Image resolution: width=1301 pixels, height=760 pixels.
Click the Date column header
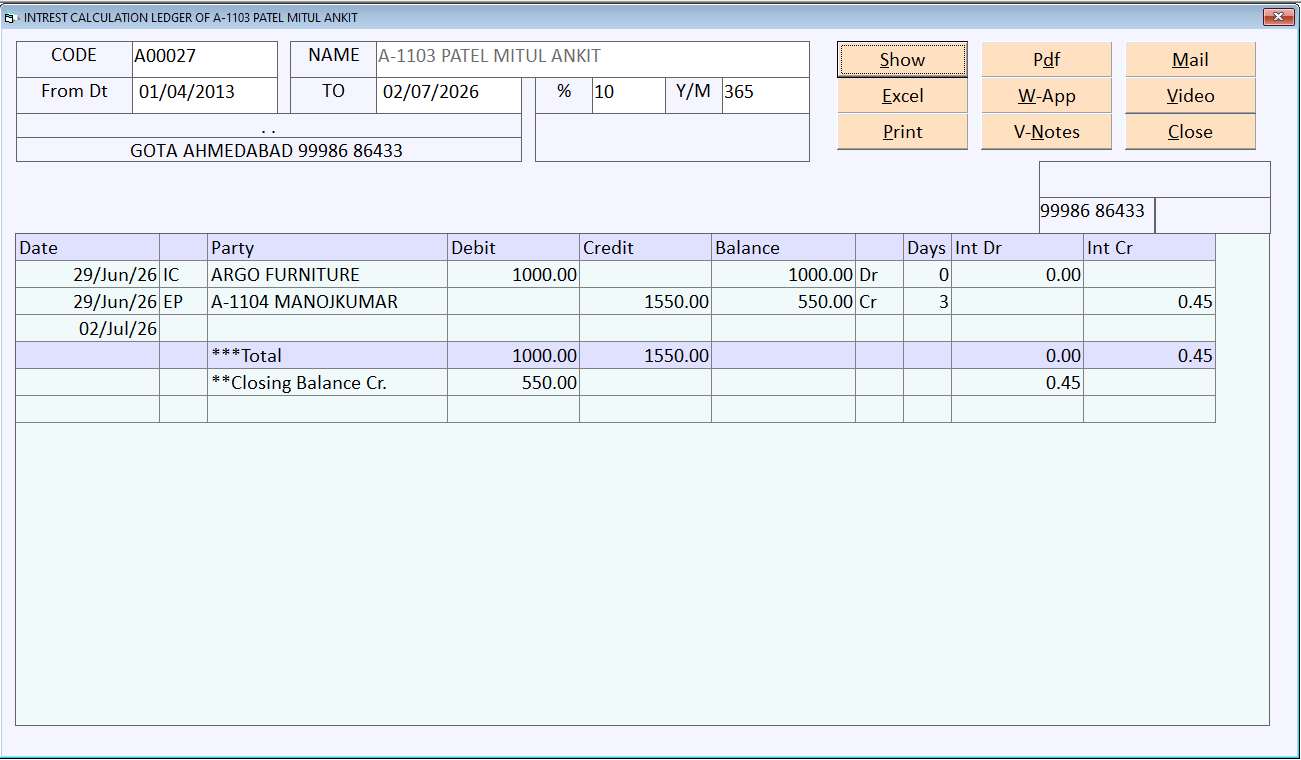88,248
